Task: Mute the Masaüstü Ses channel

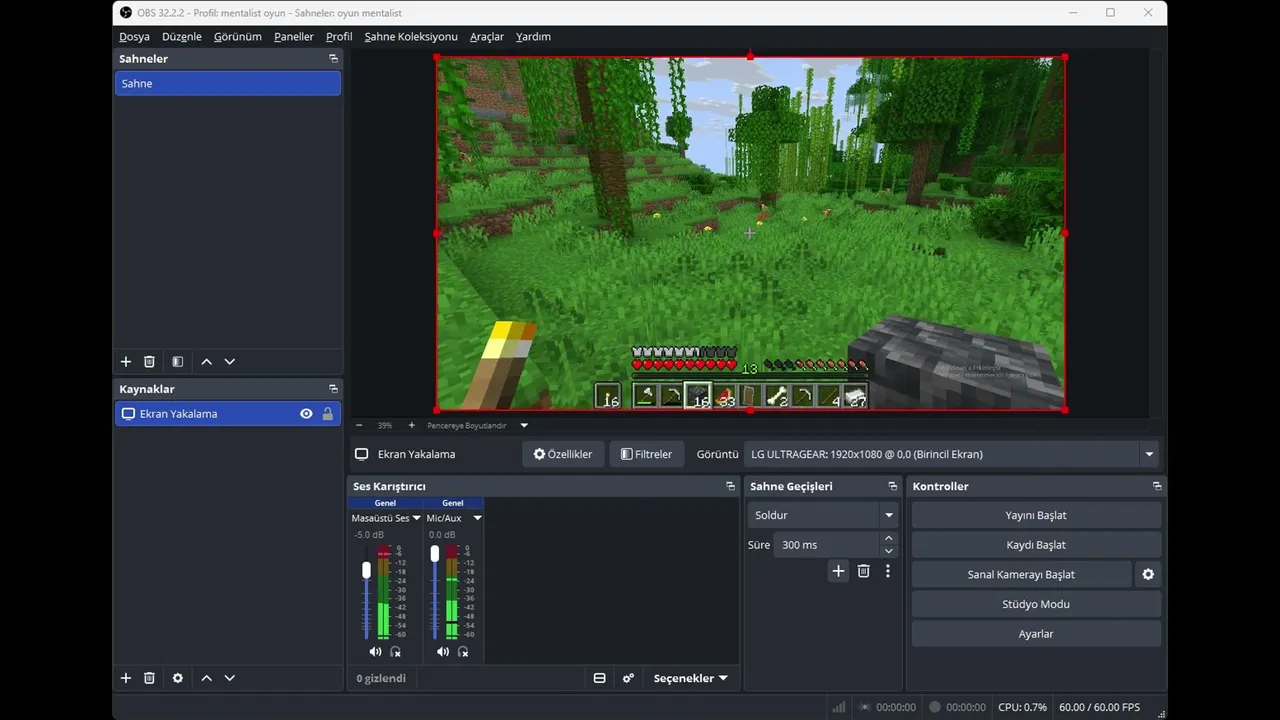Action: tap(375, 652)
